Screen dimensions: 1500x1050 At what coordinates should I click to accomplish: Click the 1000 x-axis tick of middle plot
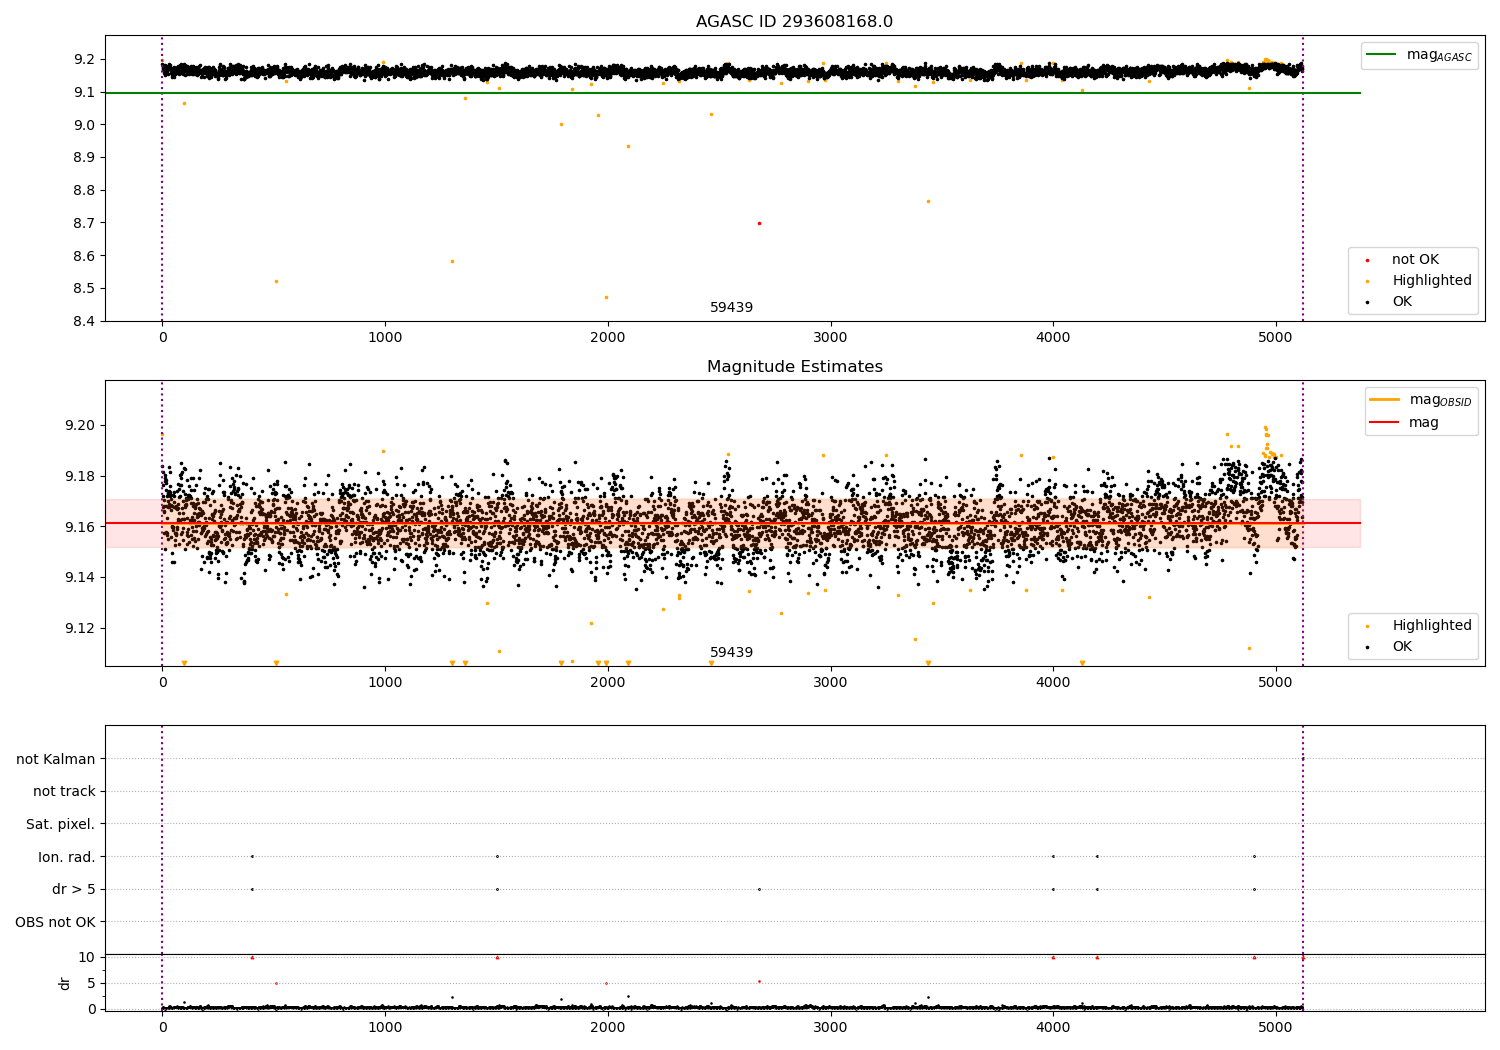click(385, 683)
